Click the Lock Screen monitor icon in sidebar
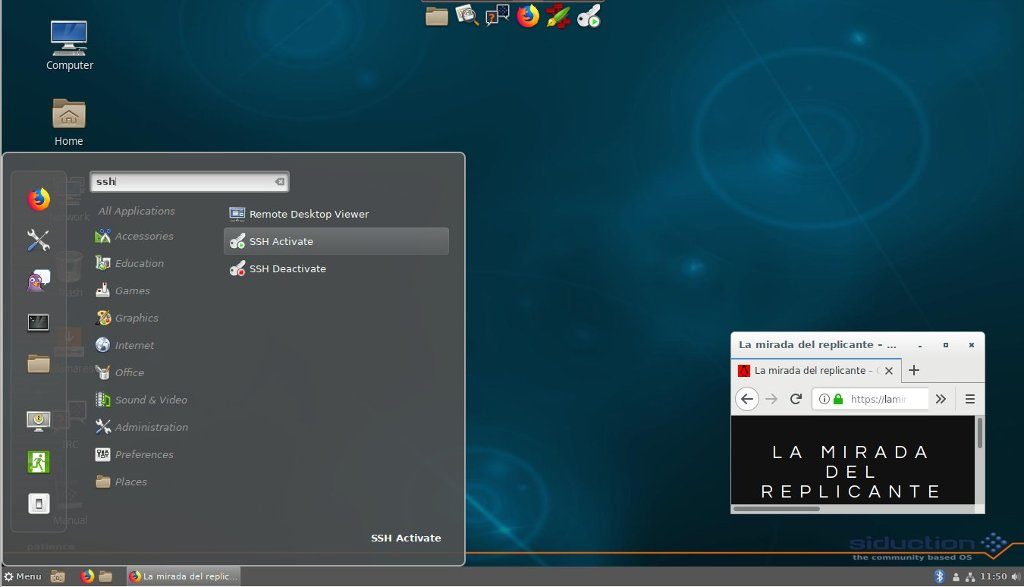This screenshot has height=587, width=1024. (x=38, y=420)
